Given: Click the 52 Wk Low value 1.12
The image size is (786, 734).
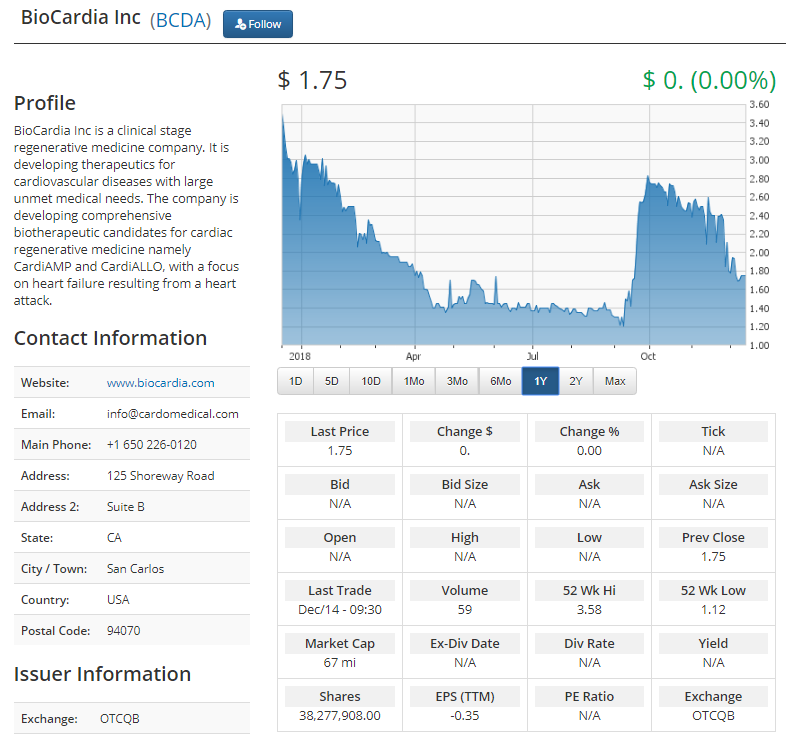Looking at the screenshot, I should tap(713, 610).
